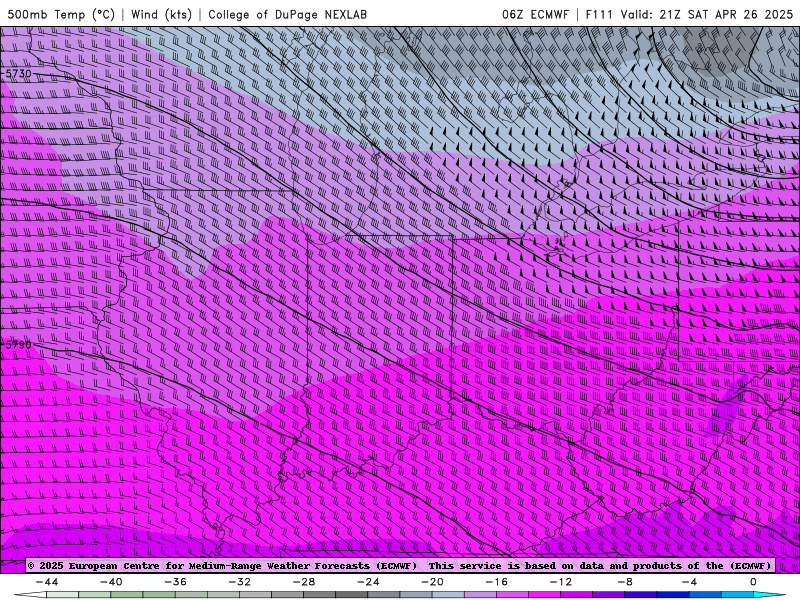
Task: Click the 5730 height contour label
Action: click(19, 73)
